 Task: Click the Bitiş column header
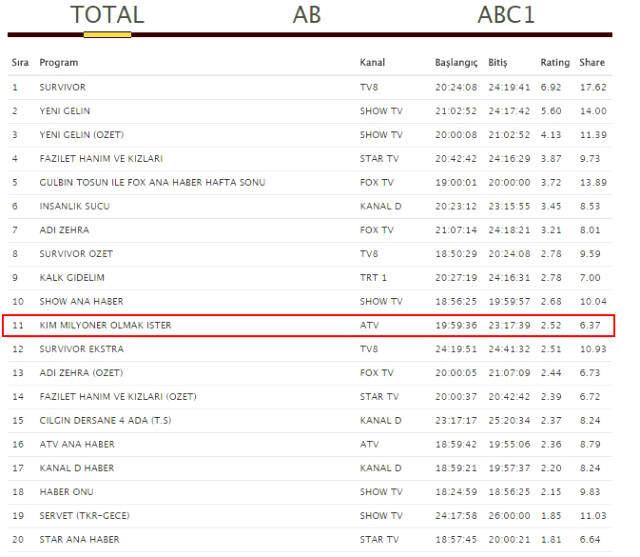point(498,63)
